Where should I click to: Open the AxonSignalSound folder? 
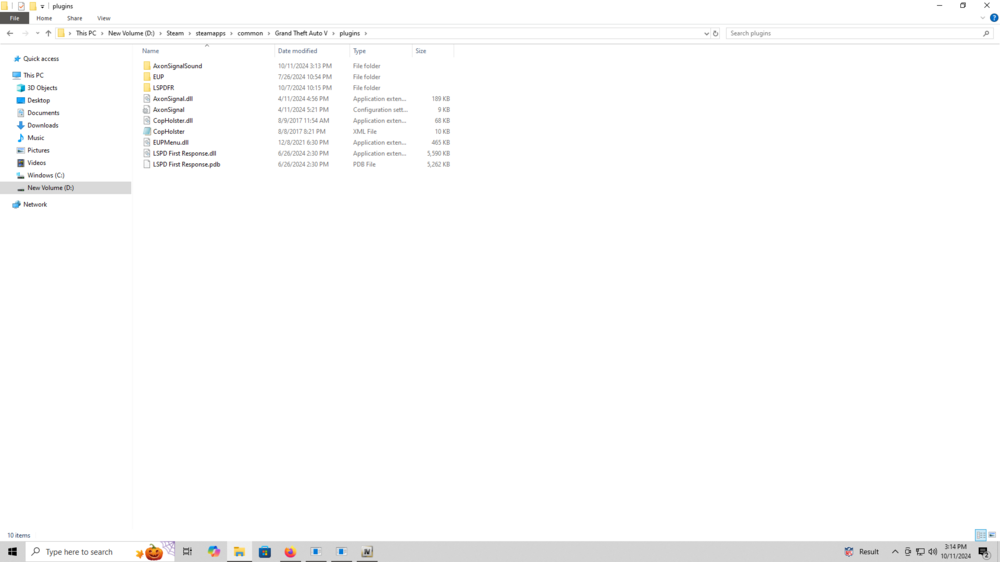click(177, 66)
